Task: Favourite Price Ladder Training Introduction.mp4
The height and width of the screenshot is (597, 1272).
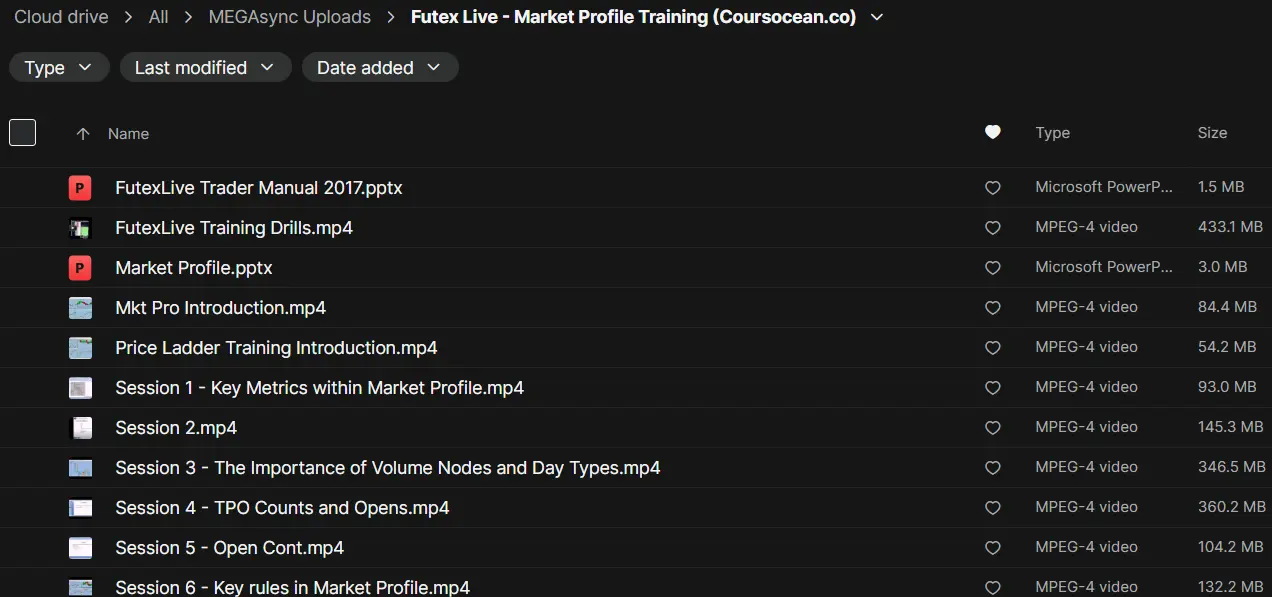Action: (993, 348)
